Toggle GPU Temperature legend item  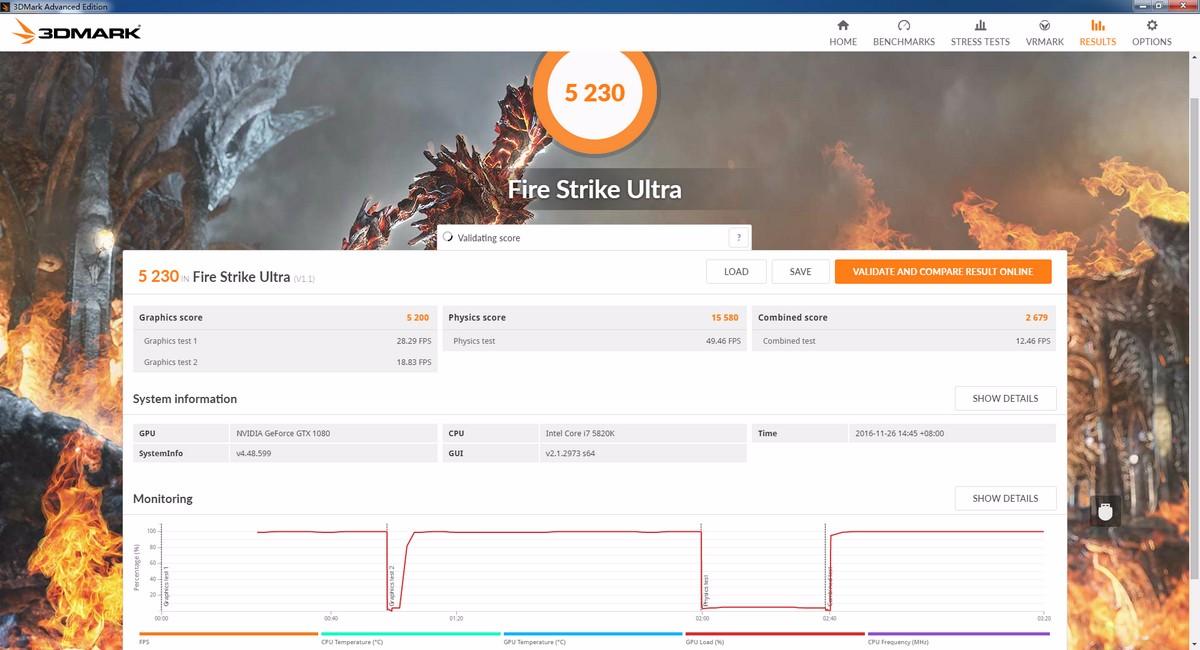click(534, 641)
